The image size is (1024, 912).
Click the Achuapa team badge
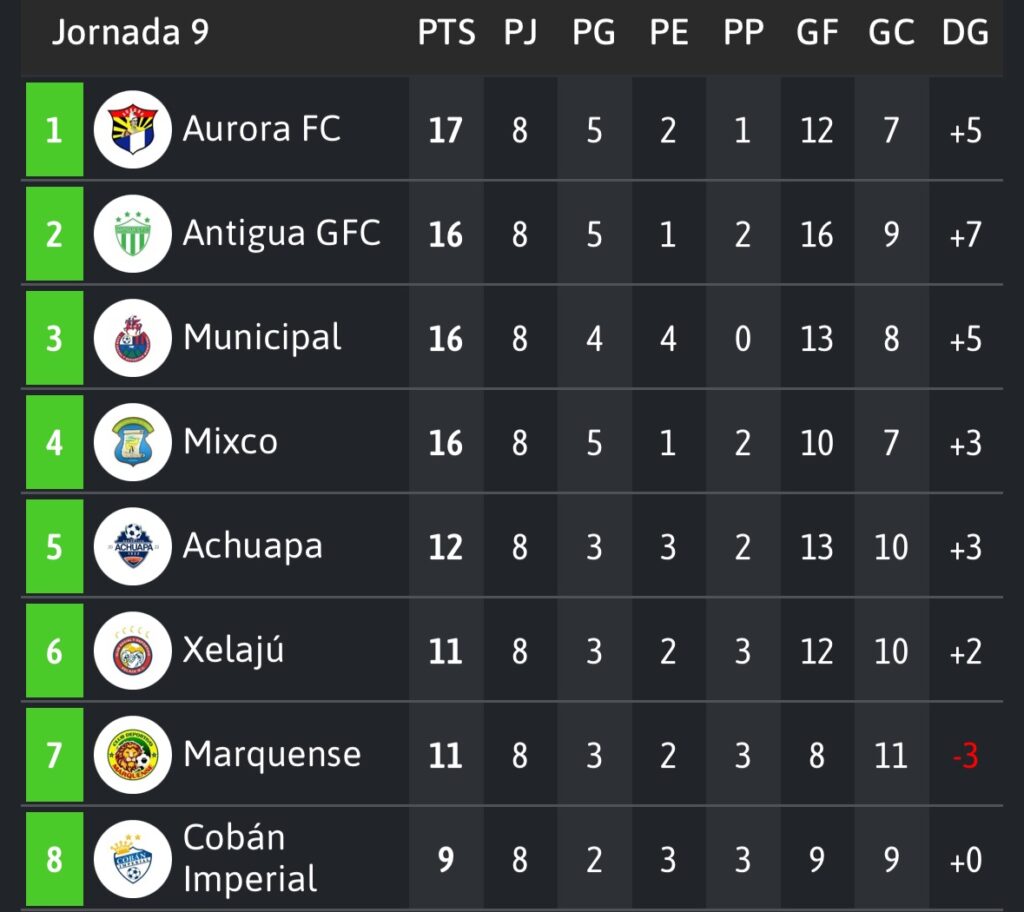132,546
